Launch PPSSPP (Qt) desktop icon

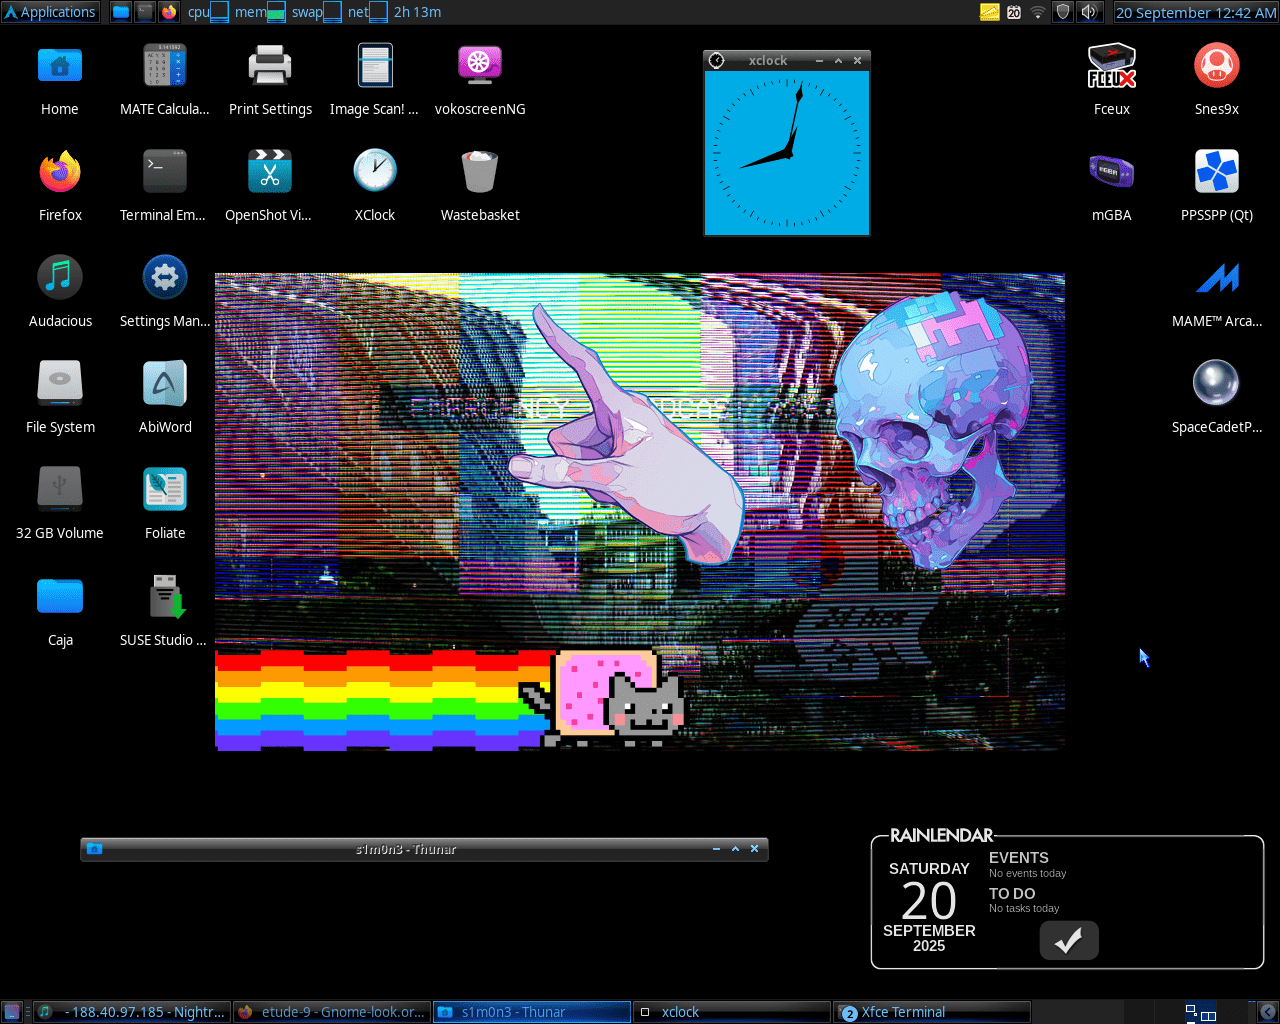(x=1216, y=172)
